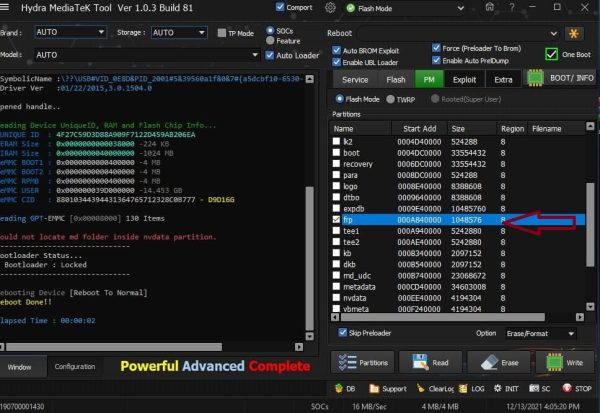Select the metadata partition row
The width and height of the screenshot is (600, 413).
[x=457, y=286]
